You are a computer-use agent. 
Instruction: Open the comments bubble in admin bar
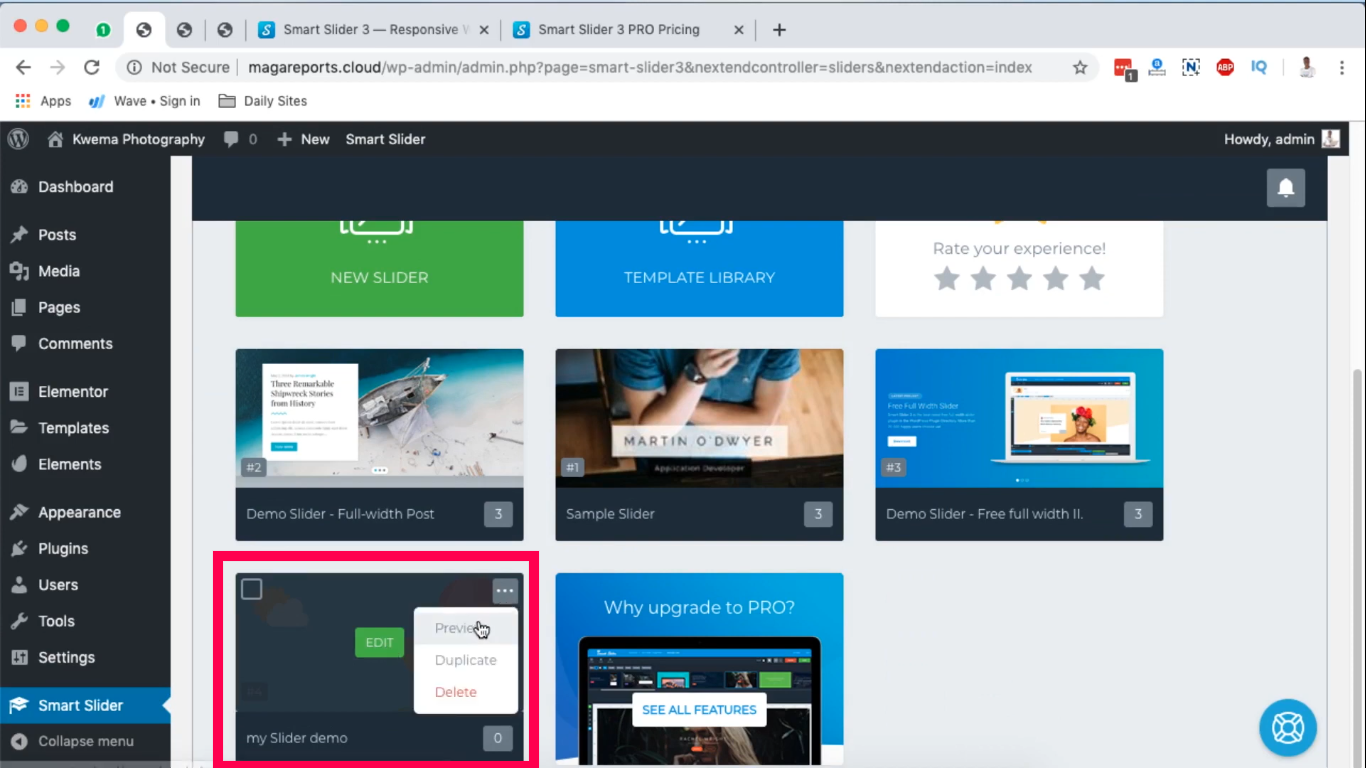click(x=240, y=139)
